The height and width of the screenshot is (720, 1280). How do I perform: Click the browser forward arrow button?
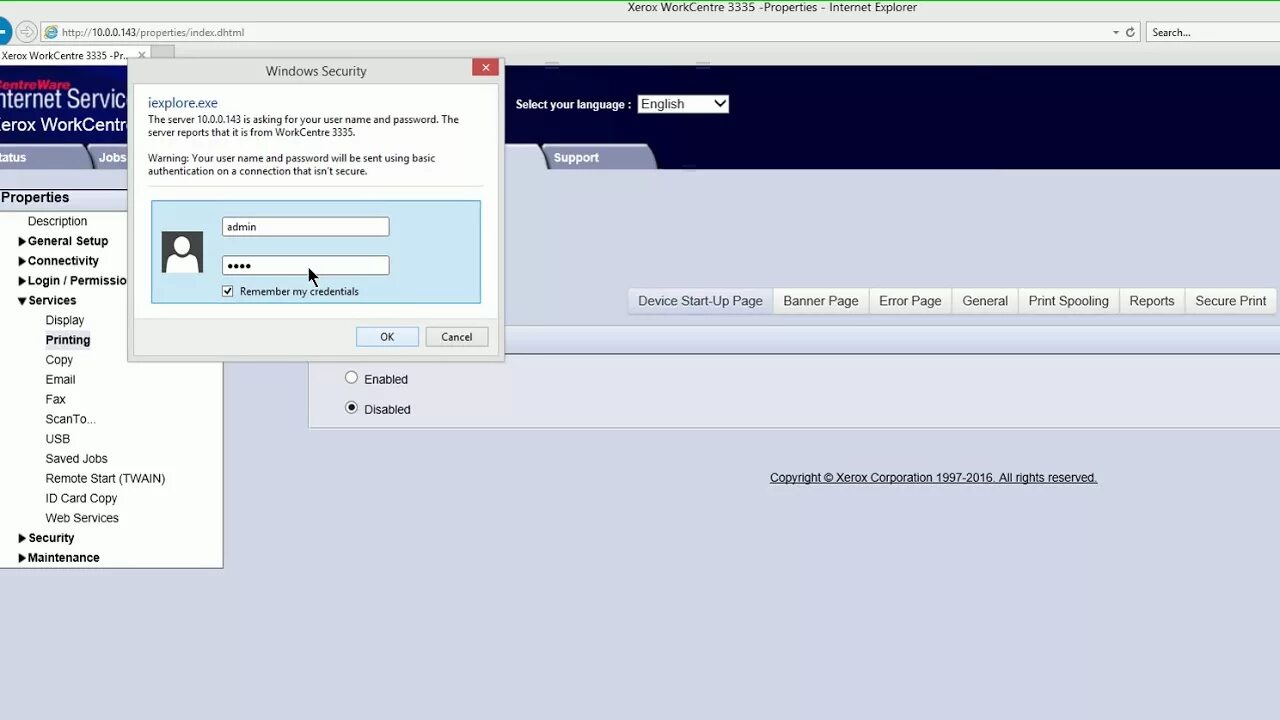pyautogui.click(x=27, y=32)
